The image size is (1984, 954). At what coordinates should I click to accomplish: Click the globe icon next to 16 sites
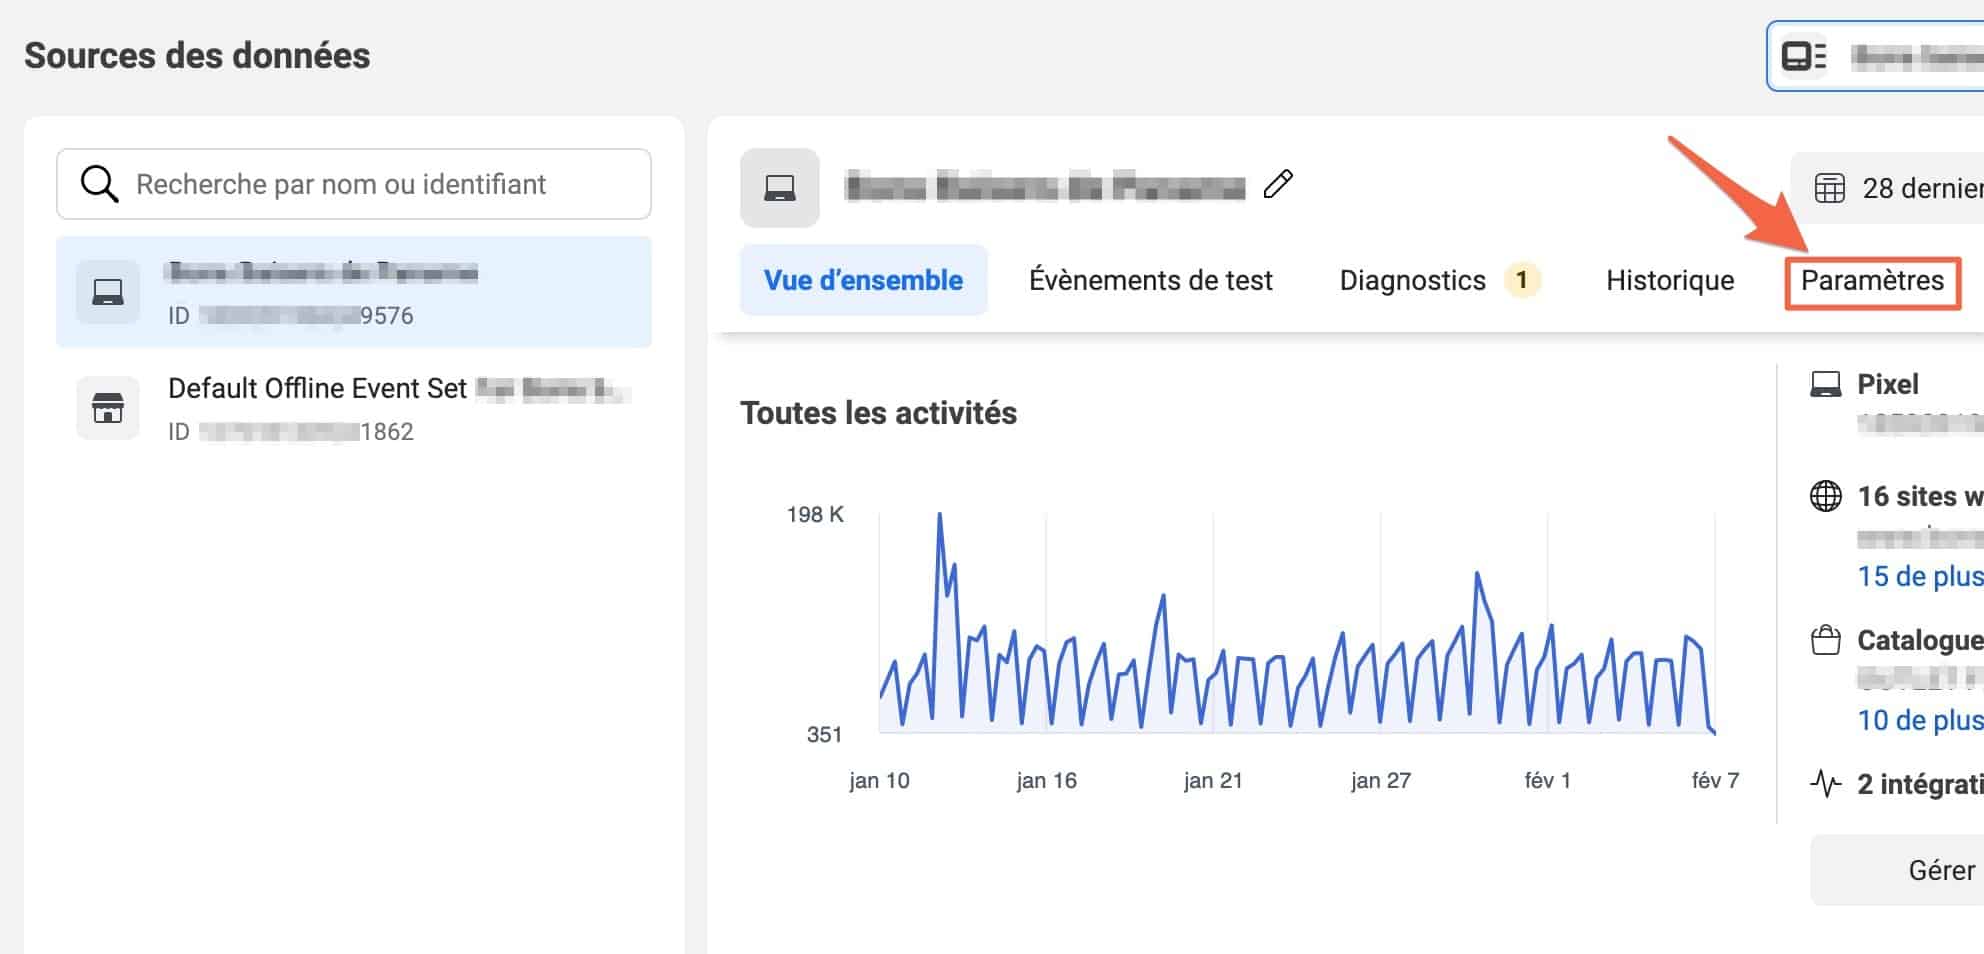click(x=1826, y=496)
